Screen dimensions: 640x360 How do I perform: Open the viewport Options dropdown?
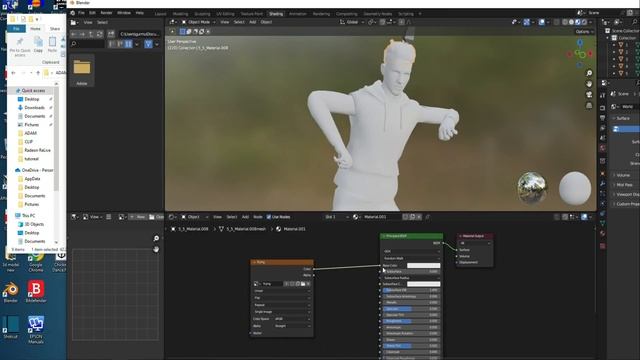click(x=584, y=31)
